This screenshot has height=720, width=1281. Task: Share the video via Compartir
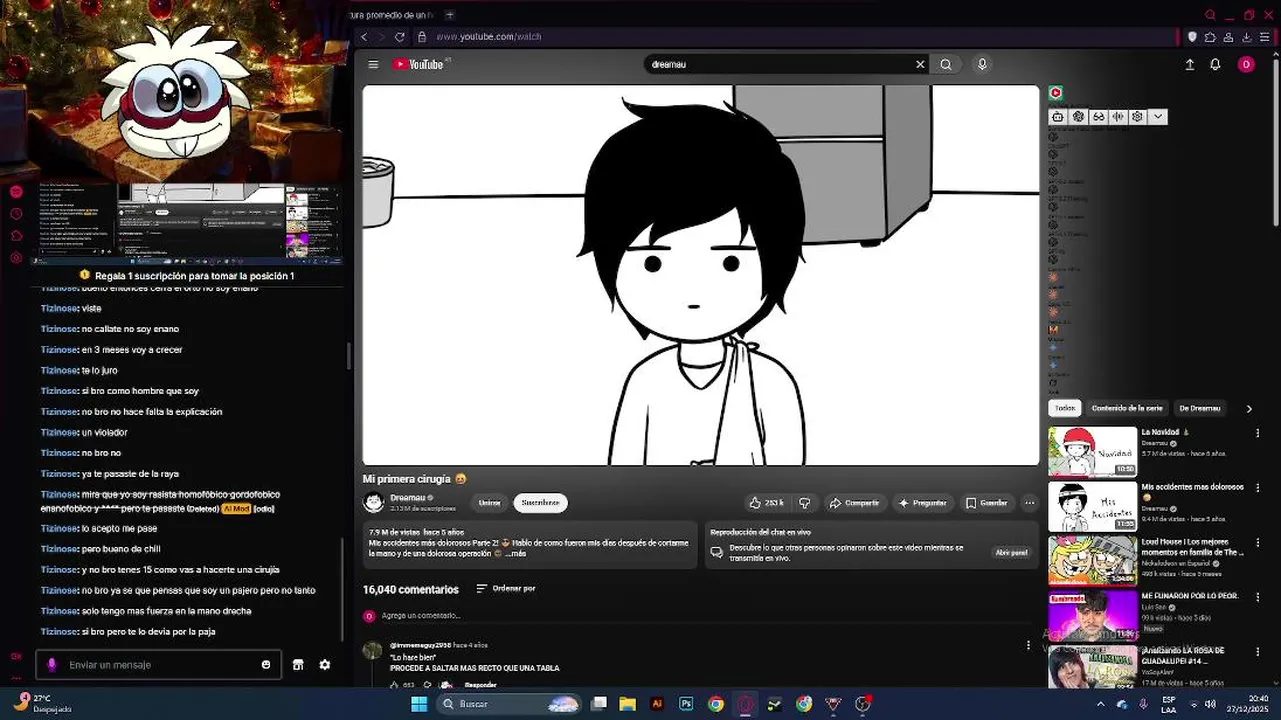click(854, 503)
